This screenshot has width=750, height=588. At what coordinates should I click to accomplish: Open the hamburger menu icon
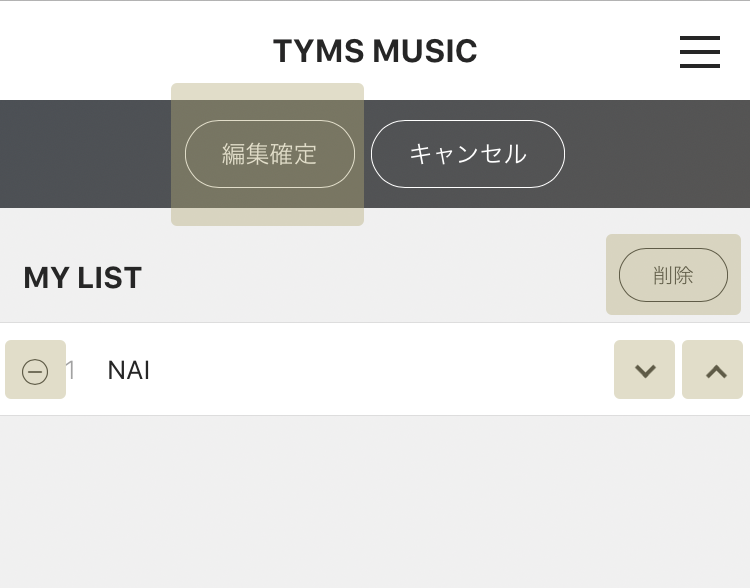point(699,52)
